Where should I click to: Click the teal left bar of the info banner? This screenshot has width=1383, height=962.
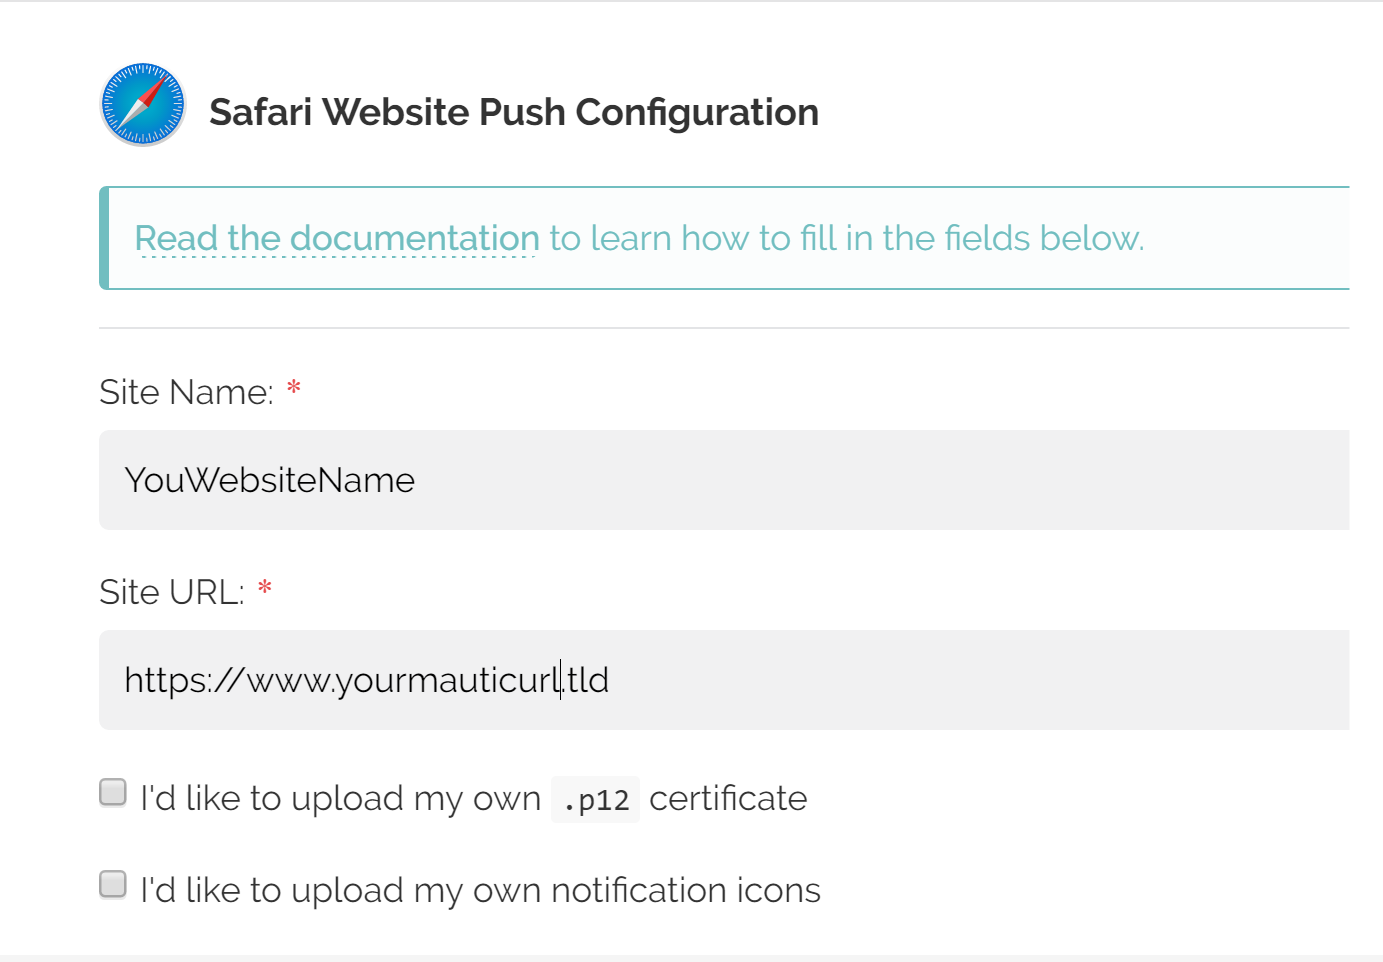point(104,238)
